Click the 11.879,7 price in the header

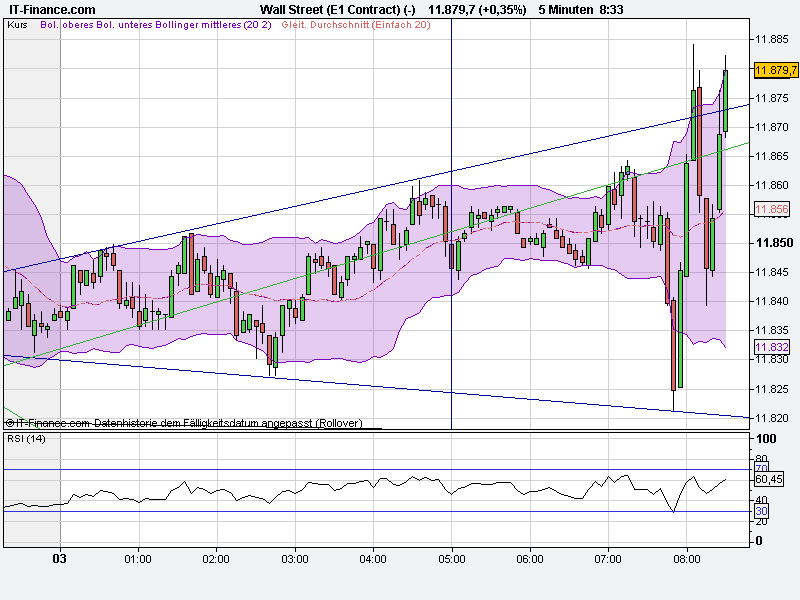[452, 9]
